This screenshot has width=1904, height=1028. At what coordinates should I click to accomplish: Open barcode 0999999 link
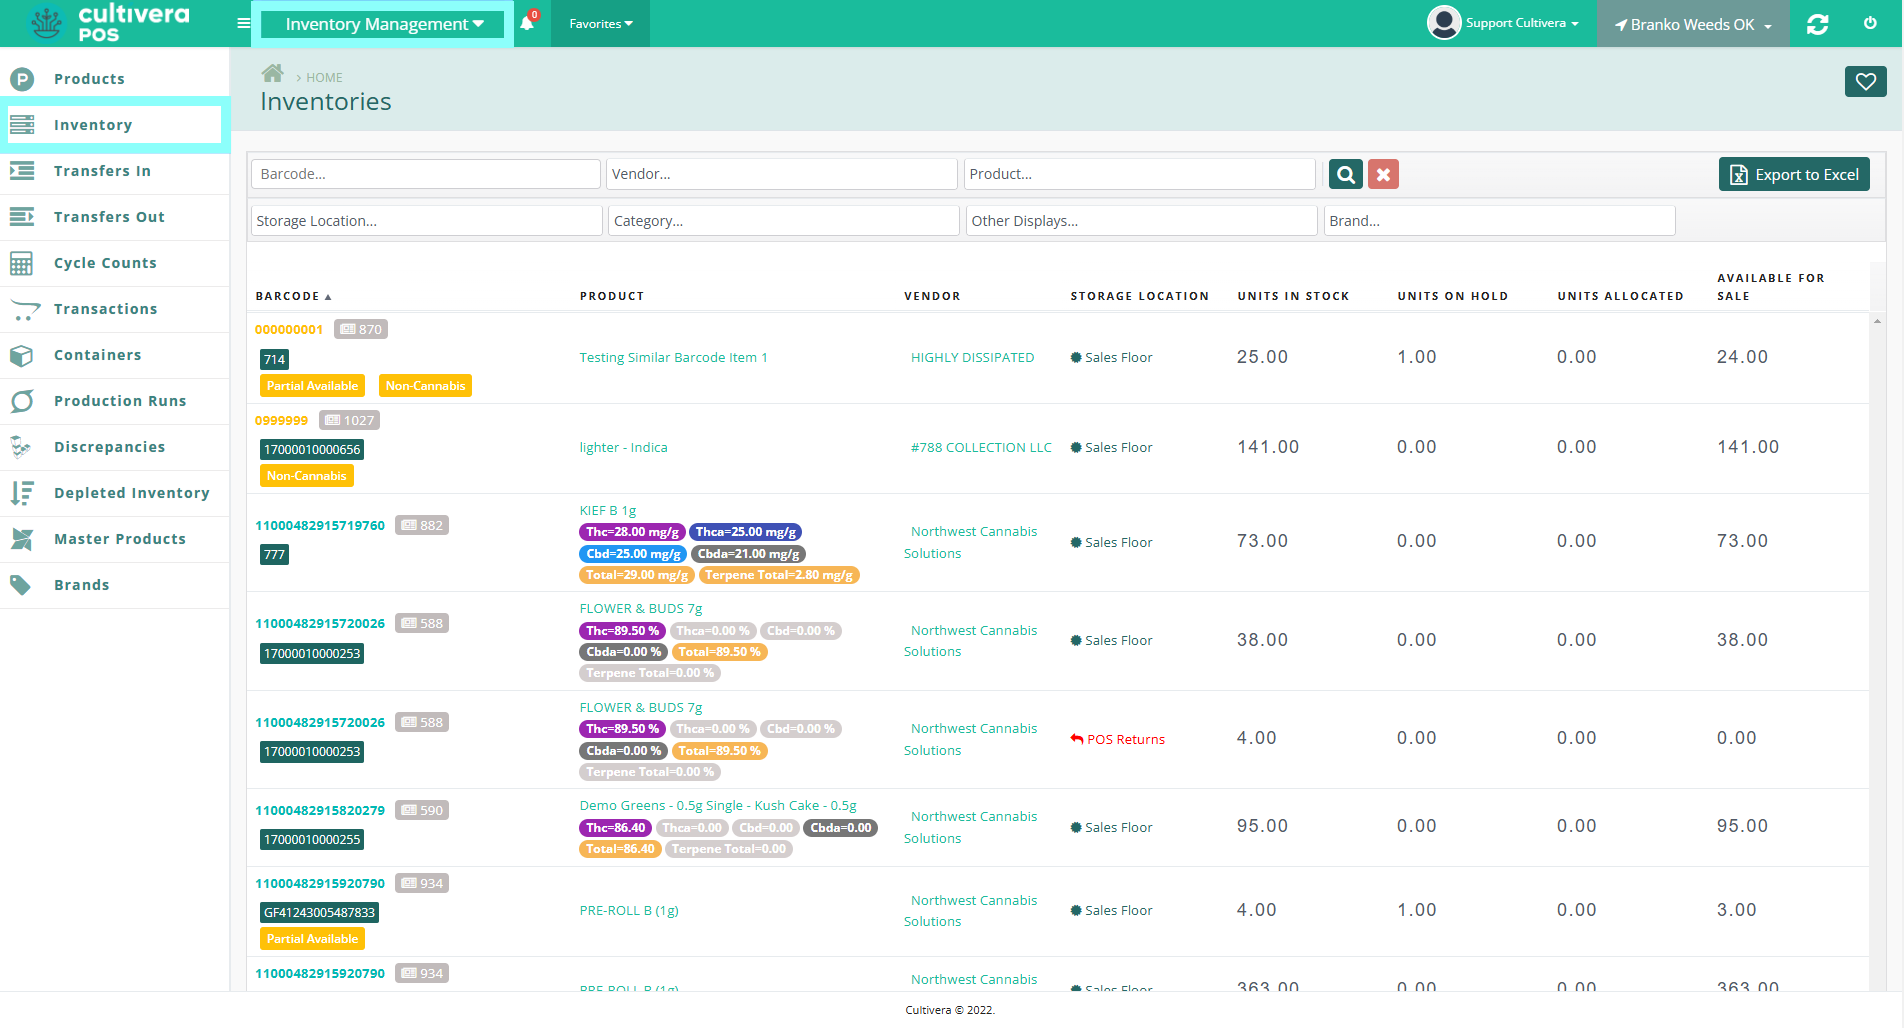(x=281, y=420)
